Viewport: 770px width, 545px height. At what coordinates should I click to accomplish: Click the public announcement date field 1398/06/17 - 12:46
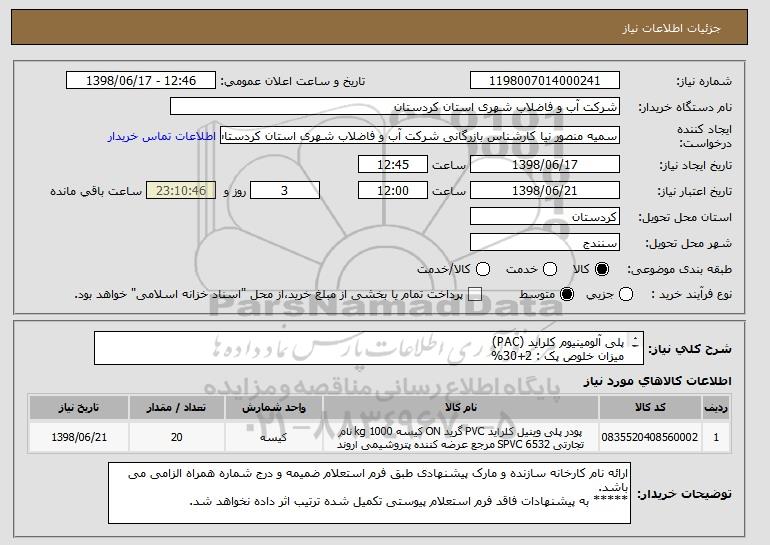[141, 81]
